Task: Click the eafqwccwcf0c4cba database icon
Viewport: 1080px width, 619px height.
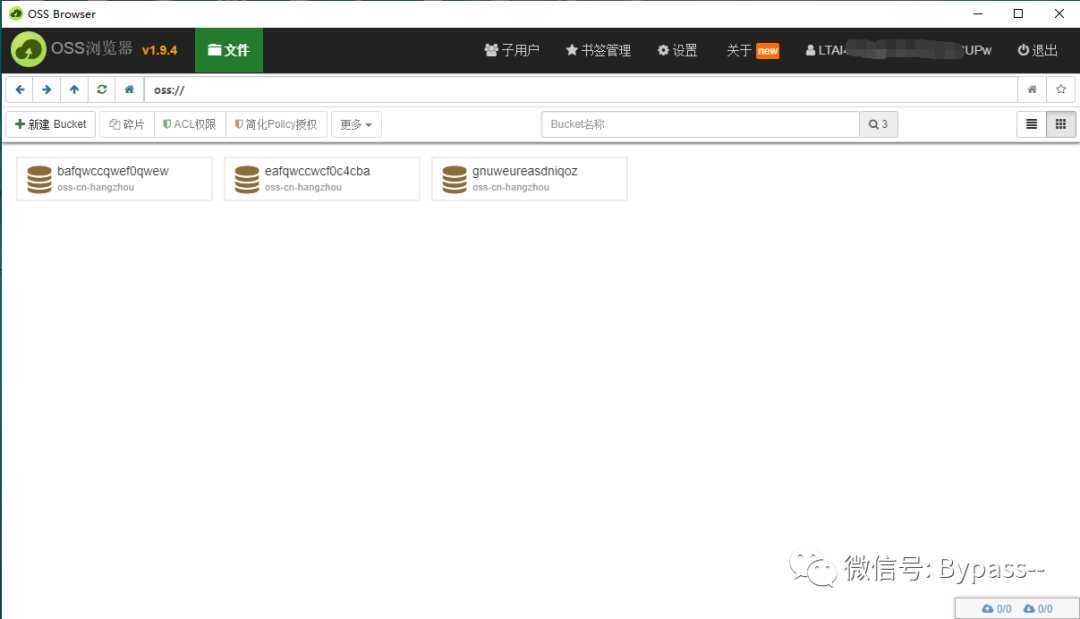Action: (x=247, y=179)
